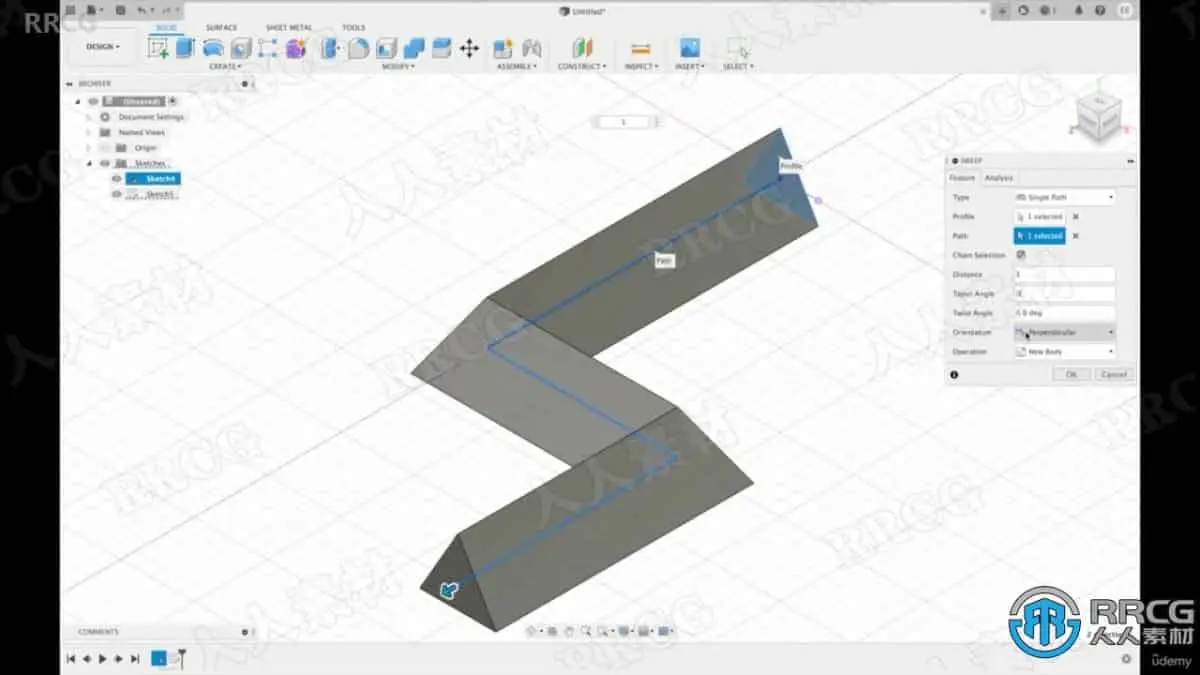This screenshot has width=1200, height=675.
Task: Switch to the Sheet Metal tab
Action: (x=289, y=27)
